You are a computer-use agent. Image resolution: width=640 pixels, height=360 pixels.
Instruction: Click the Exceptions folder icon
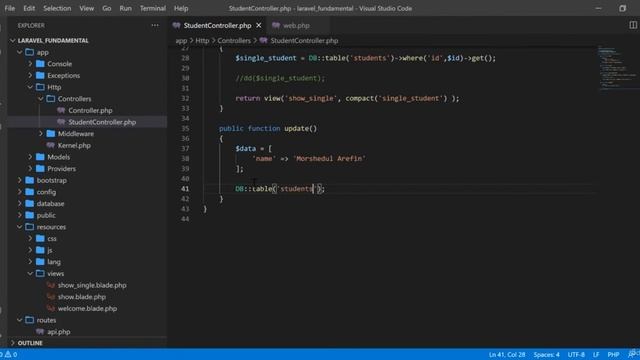[x=40, y=76]
